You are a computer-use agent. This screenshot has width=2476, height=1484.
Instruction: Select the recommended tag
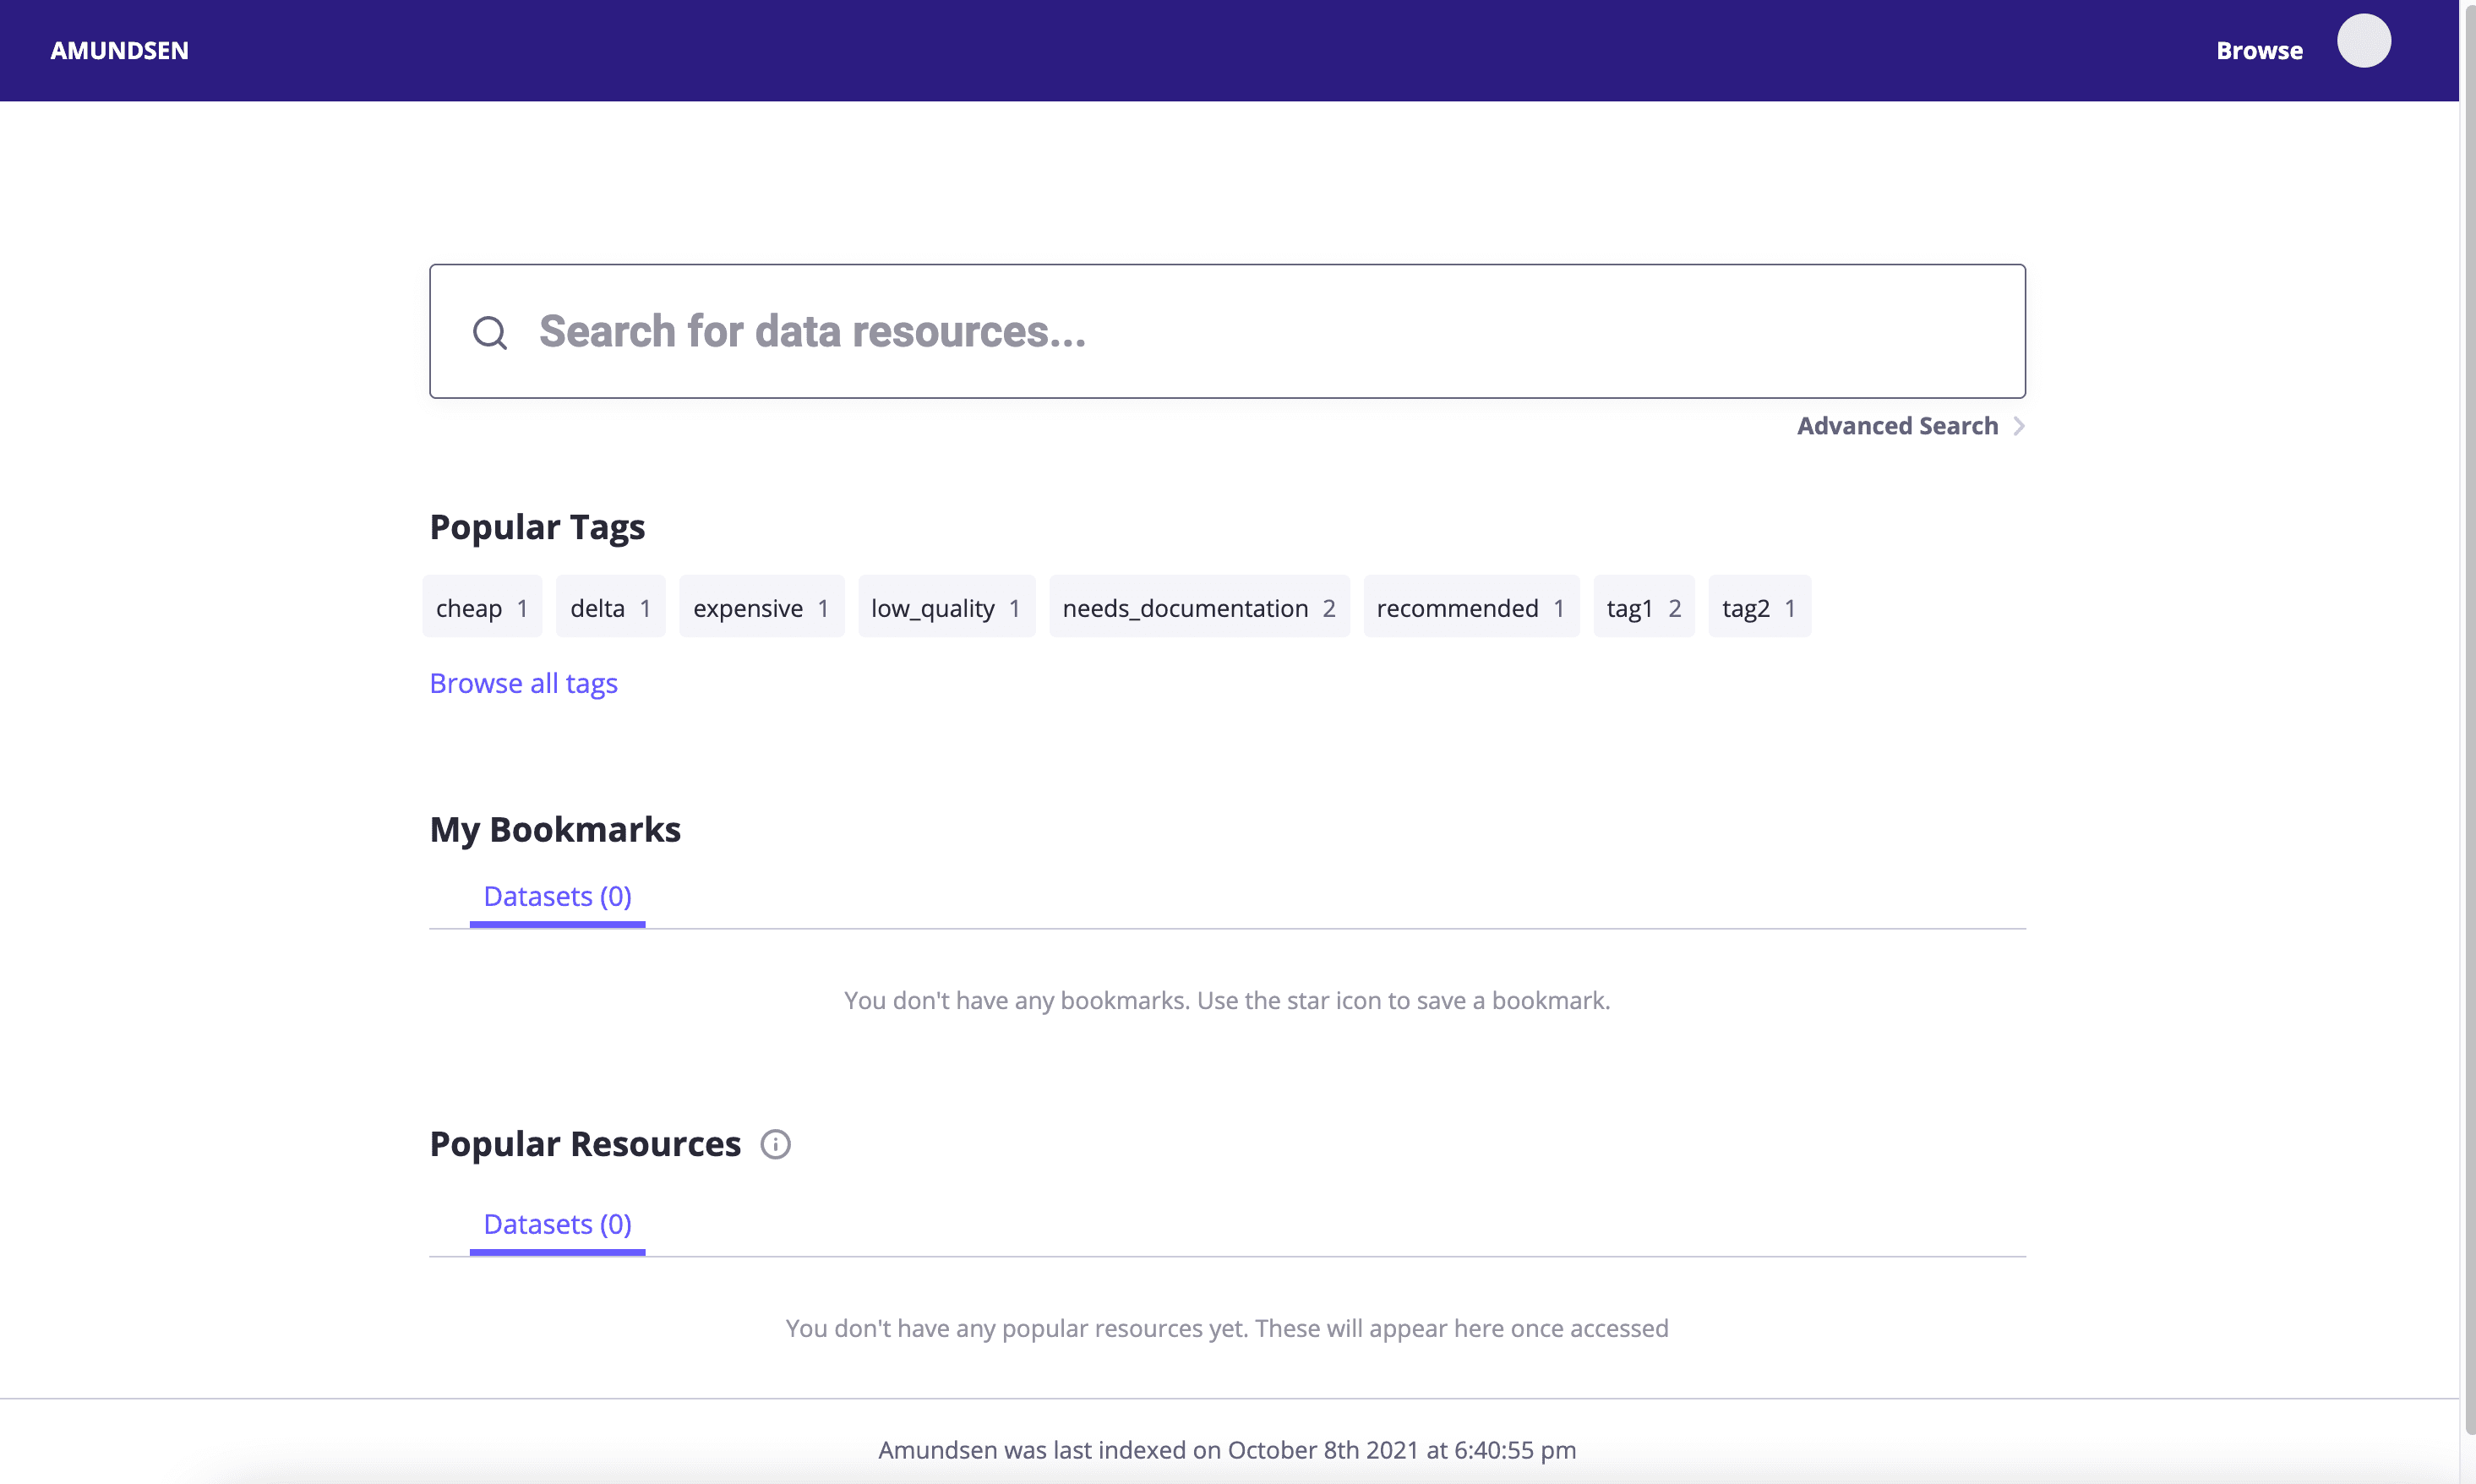pos(1471,607)
